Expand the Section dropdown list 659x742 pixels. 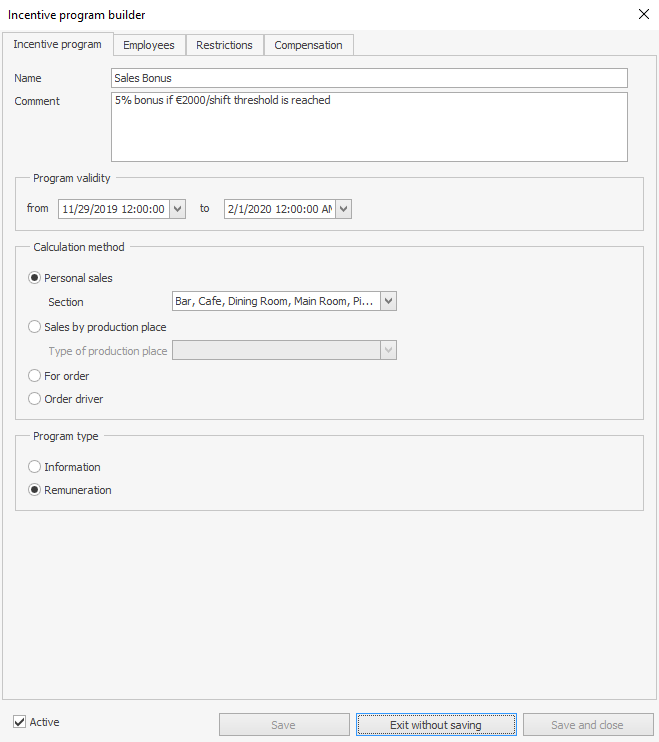tap(389, 302)
